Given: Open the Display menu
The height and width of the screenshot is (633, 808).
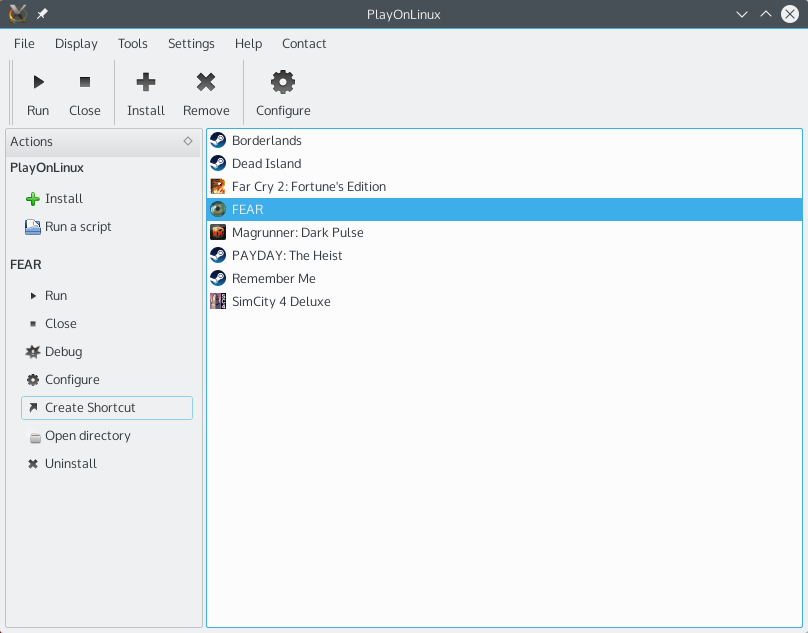Looking at the screenshot, I should [x=76, y=44].
